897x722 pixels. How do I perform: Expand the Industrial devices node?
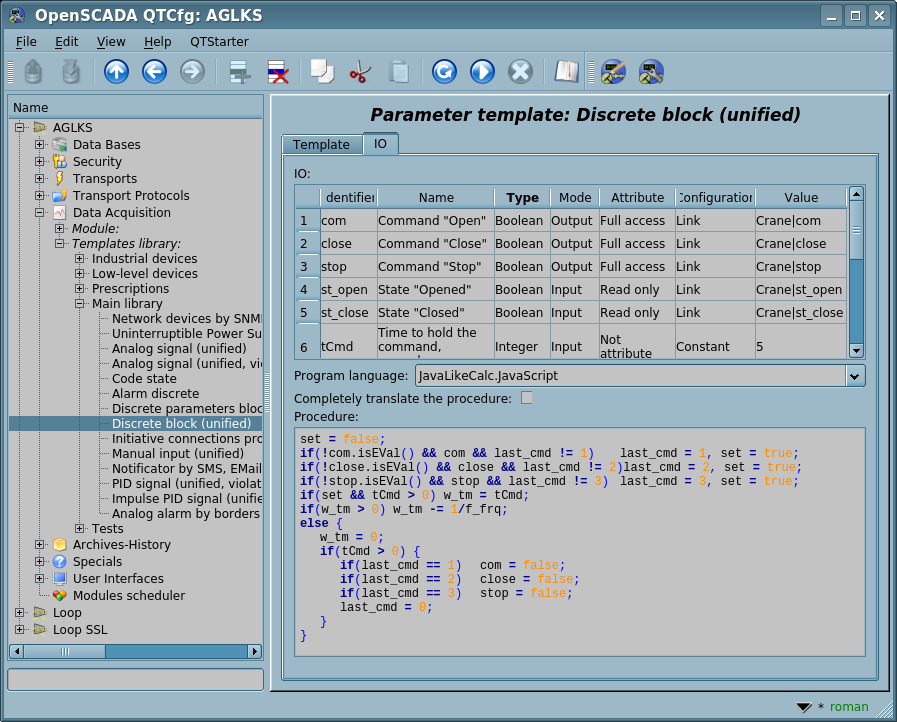coord(80,259)
